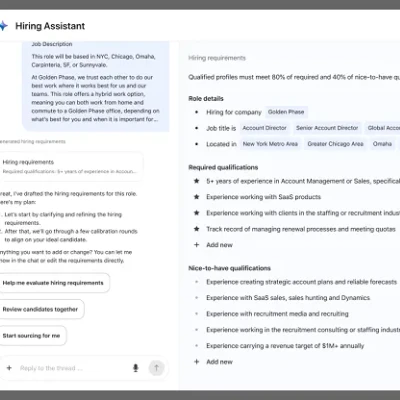Click star beside '5+ years of experience' requirement
Image resolution: width=400 pixels, height=400 pixels.
(x=197, y=181)
